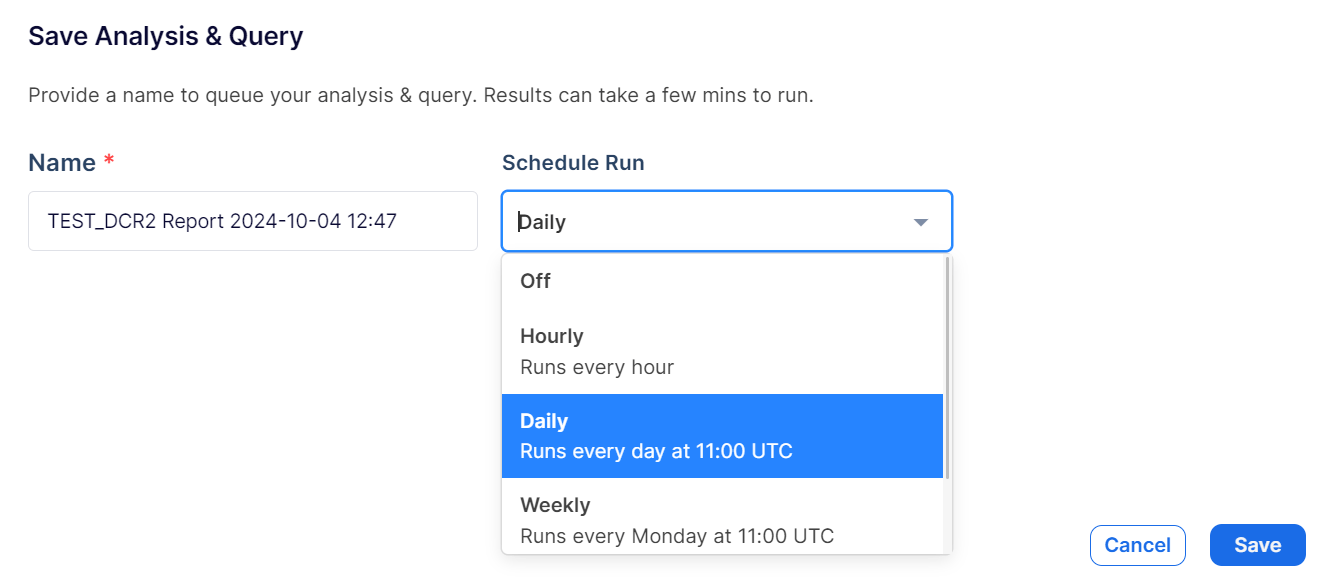This screenshot has width=1334, height=580.
Task: Click the Name field label
Action: pos(62,162)
